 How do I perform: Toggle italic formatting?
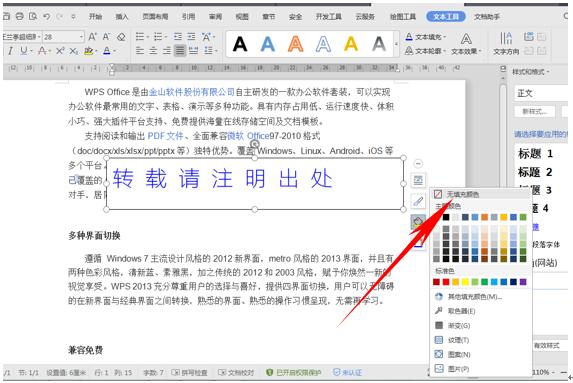[11, 51]
